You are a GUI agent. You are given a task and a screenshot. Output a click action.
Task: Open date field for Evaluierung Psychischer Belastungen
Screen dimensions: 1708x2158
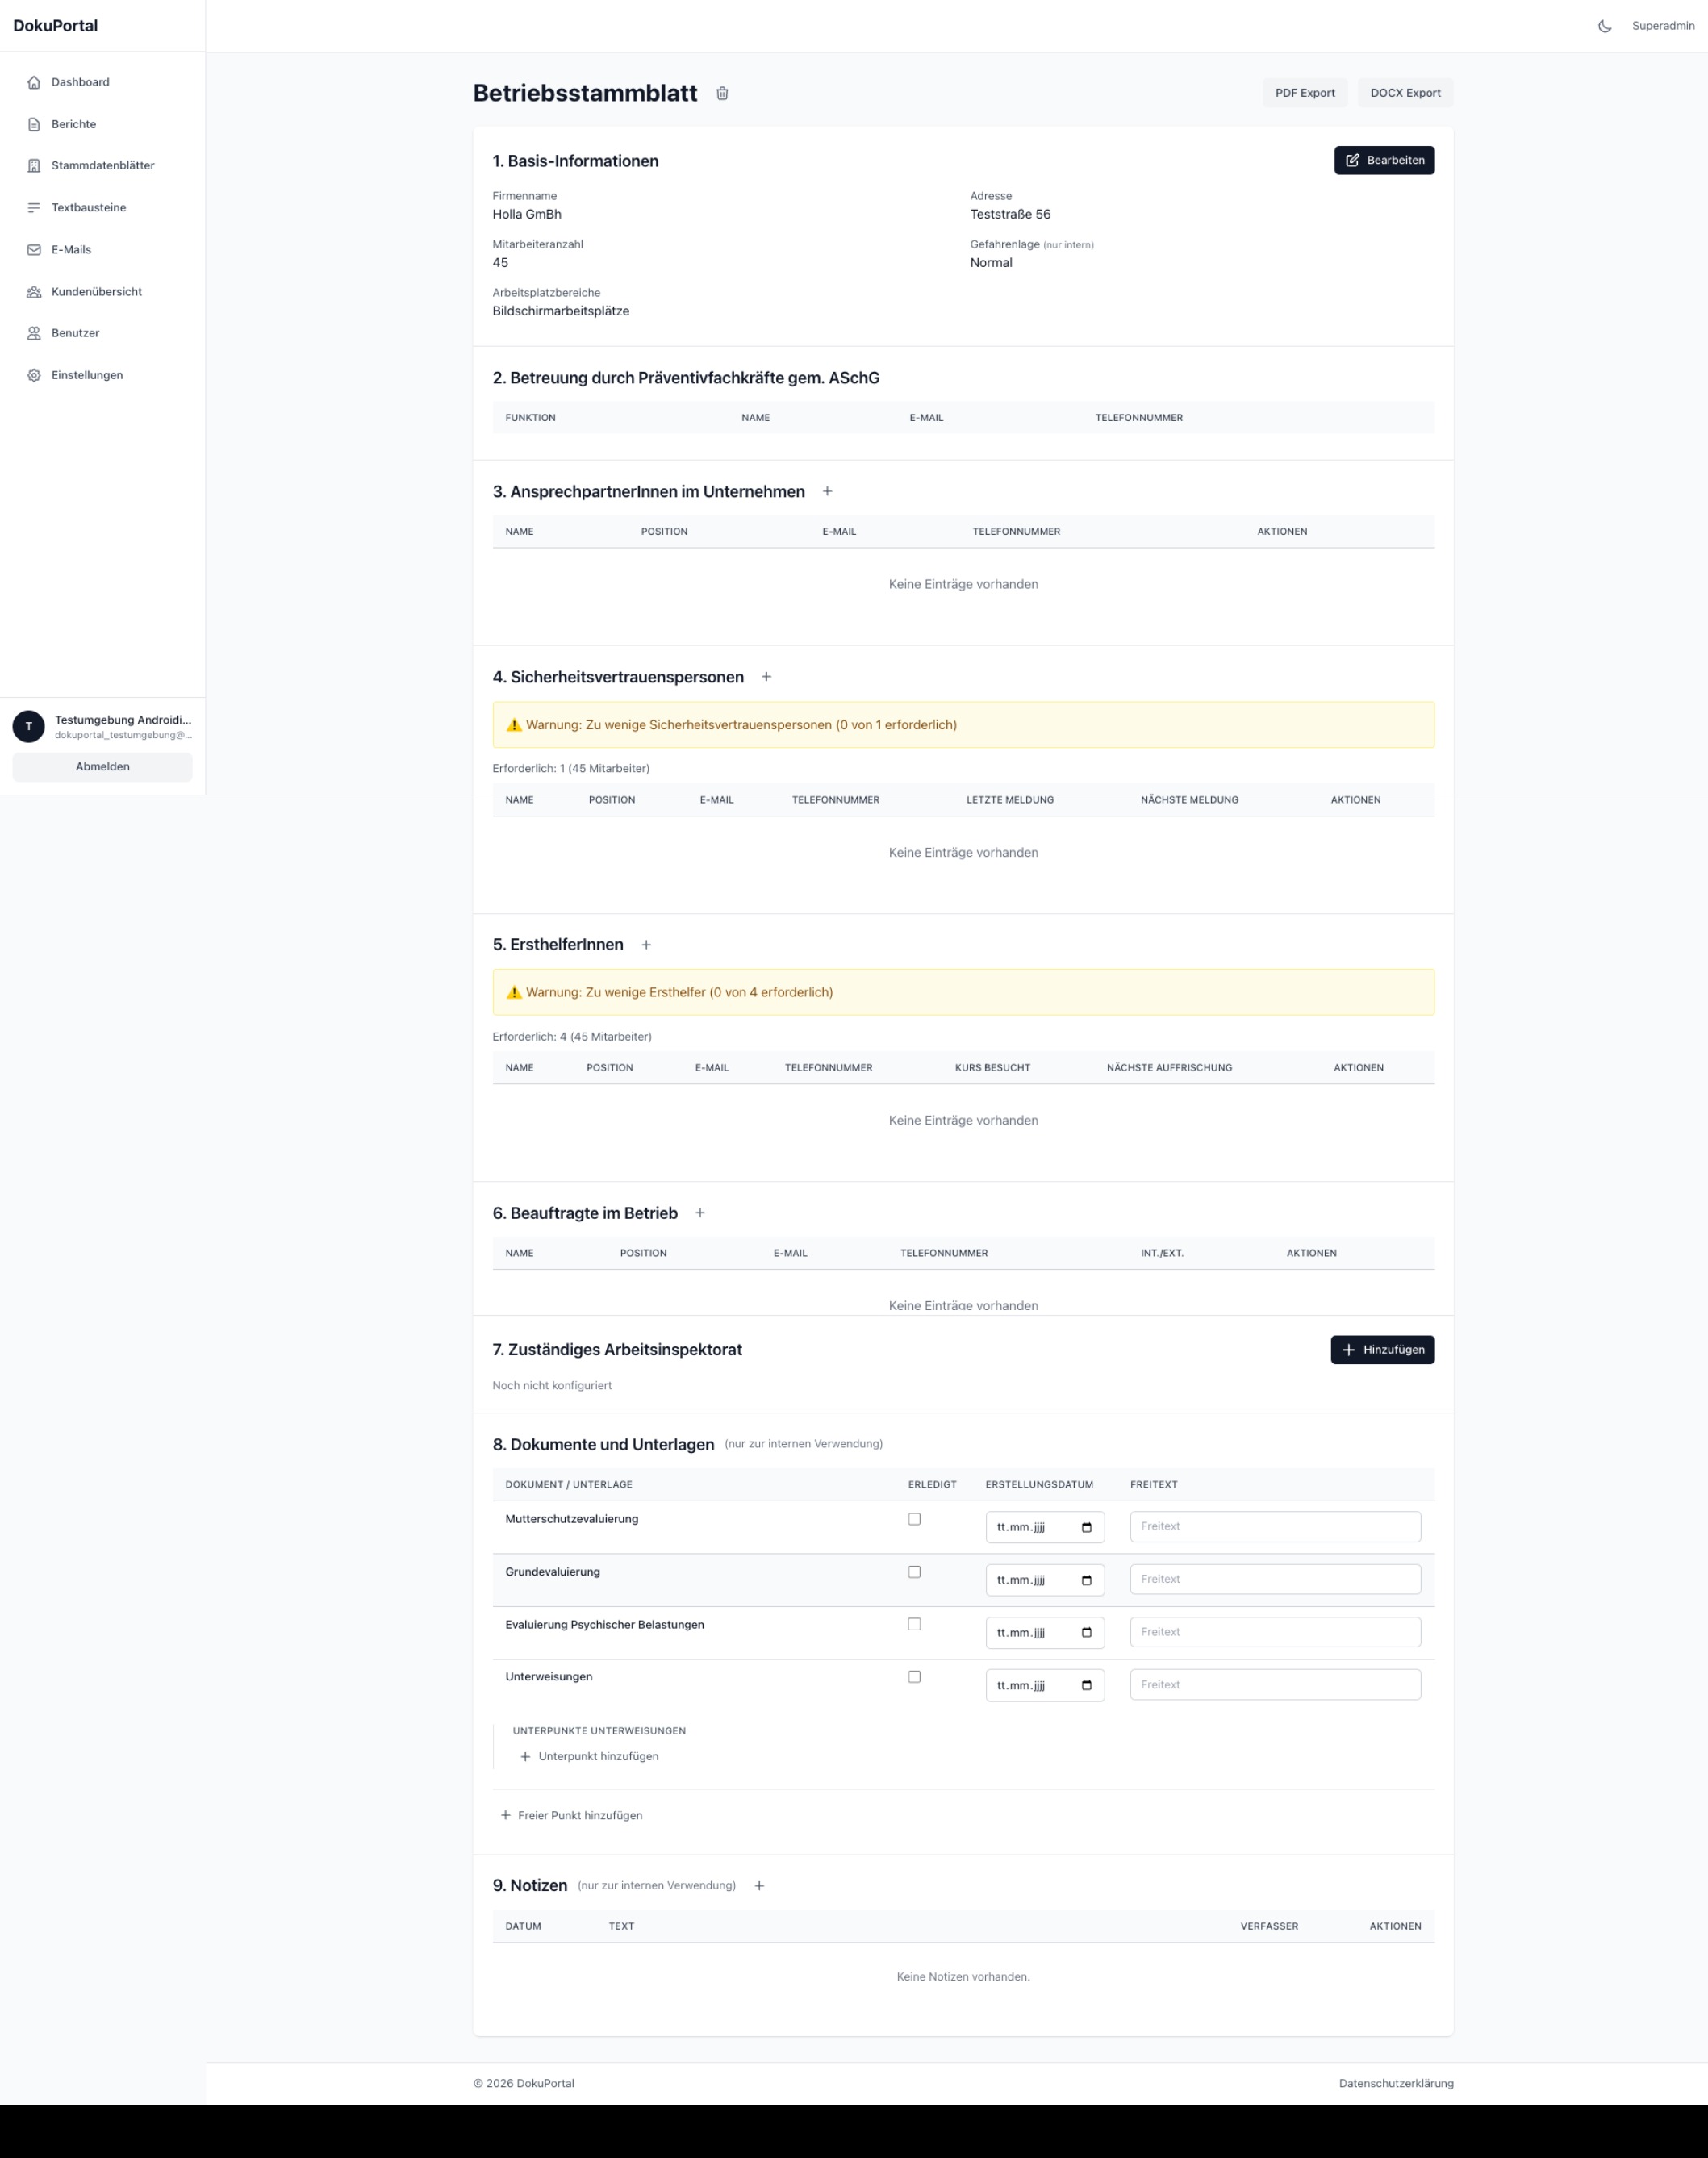click(1044, 1633)
